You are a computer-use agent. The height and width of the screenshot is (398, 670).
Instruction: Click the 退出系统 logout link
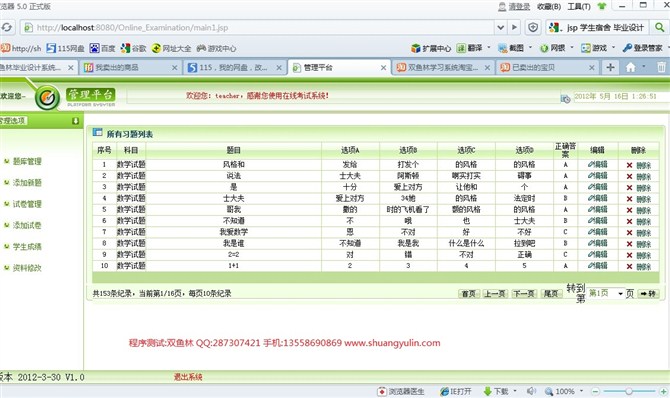pyautogui.click(x=188, y=377)
